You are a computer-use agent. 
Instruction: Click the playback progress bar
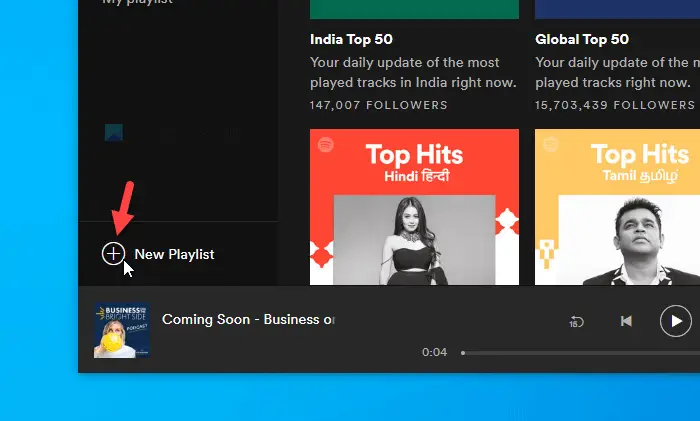tap(580, 353)
